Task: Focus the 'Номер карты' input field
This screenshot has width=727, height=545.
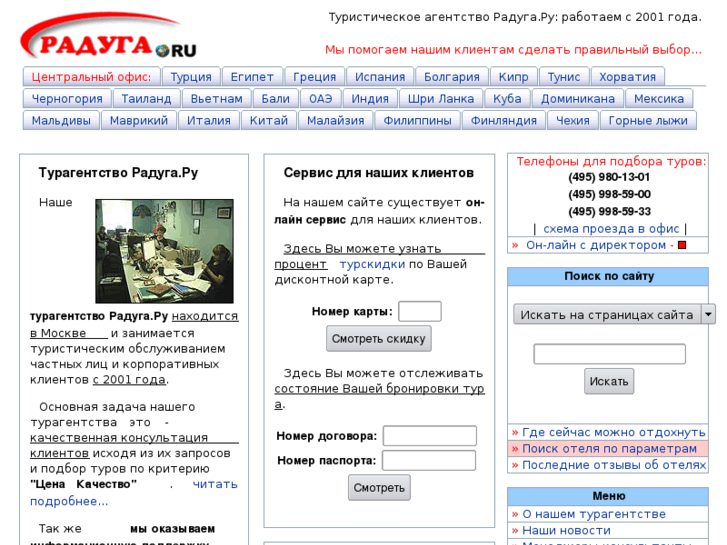Action: click(419, 311)
